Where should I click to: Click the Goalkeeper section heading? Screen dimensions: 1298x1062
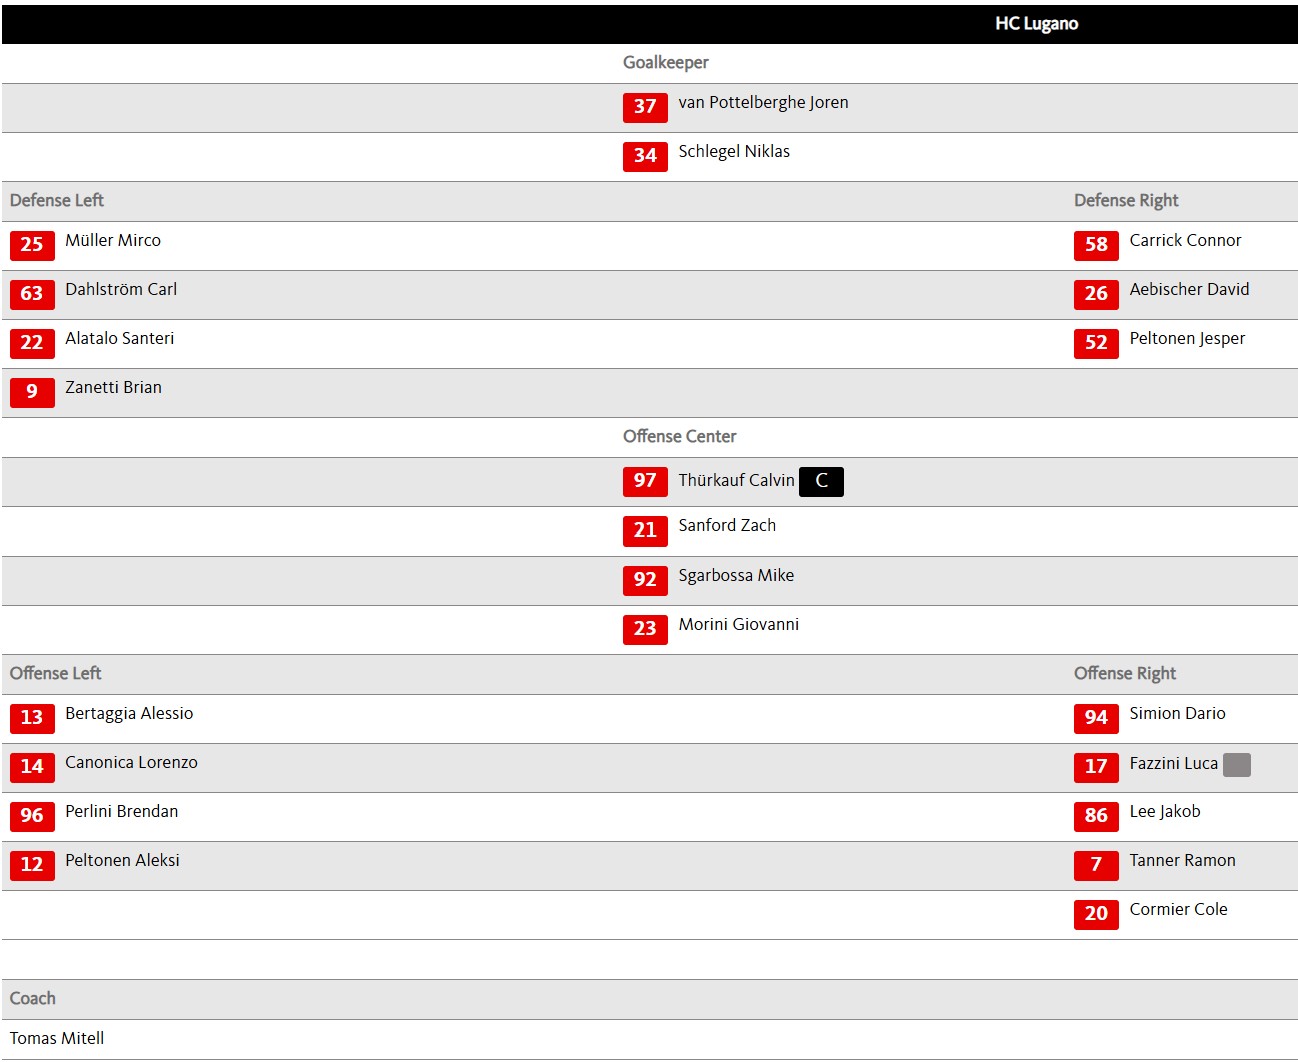665,63
